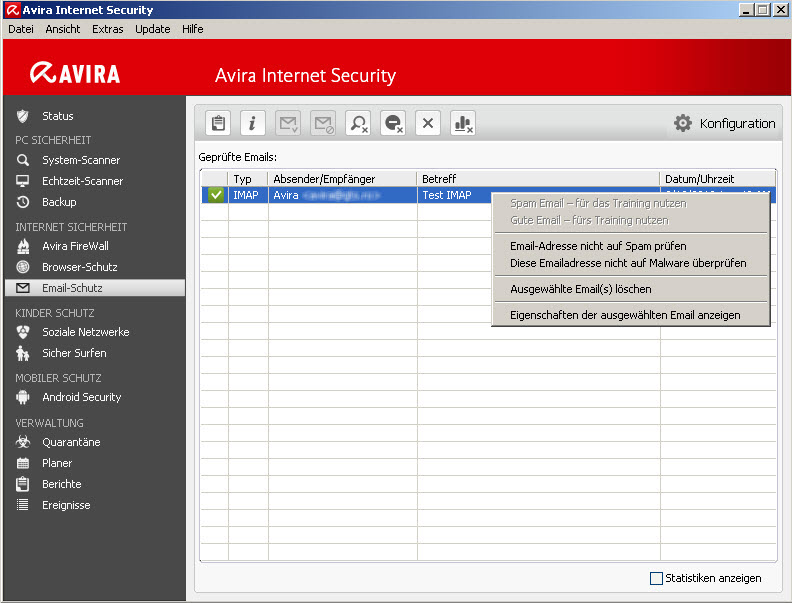
Task: Open Browser-Schutz section
Action: coord(79,267)
